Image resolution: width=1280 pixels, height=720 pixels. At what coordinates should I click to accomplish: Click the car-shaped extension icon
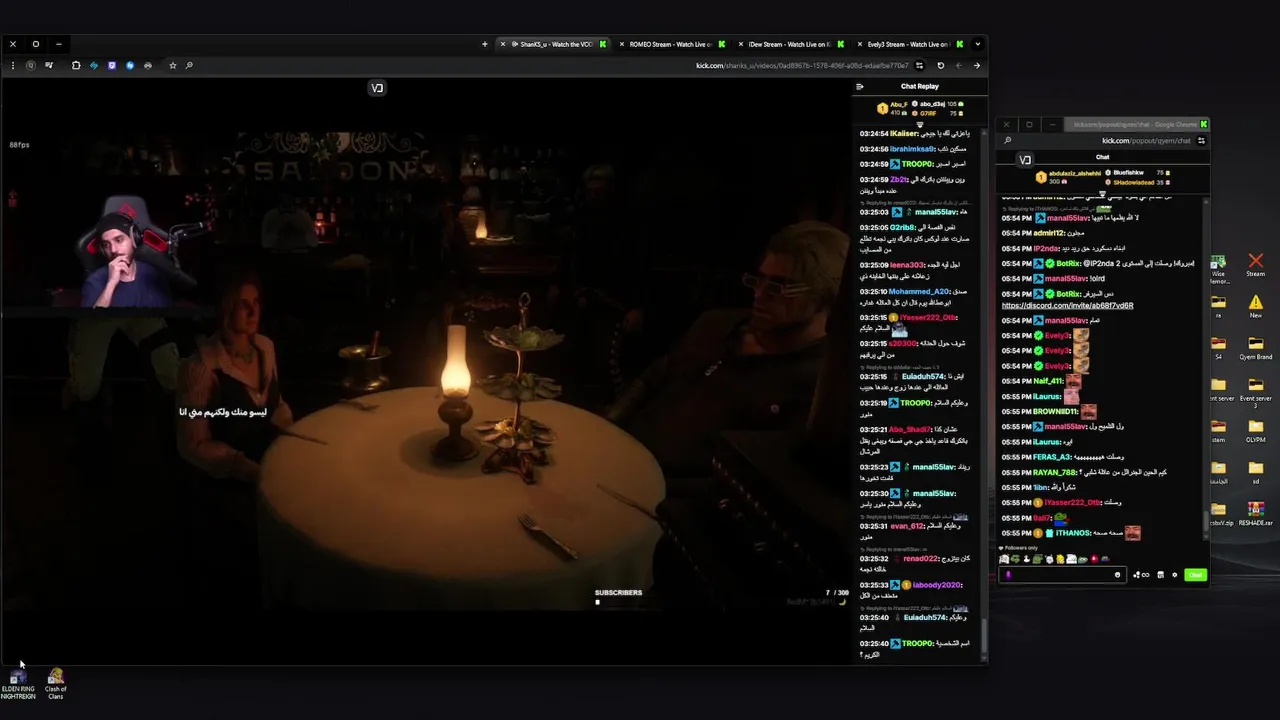pyautogui.click(x=148, y=65)
